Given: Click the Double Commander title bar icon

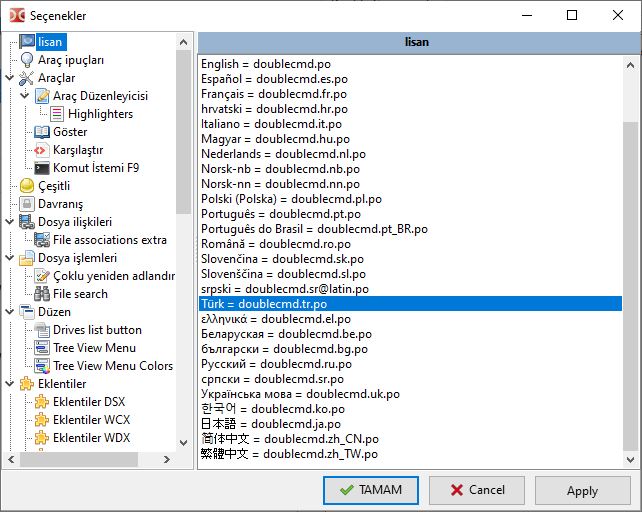Looking at the screenshot, I should click(x=17, y=16).
